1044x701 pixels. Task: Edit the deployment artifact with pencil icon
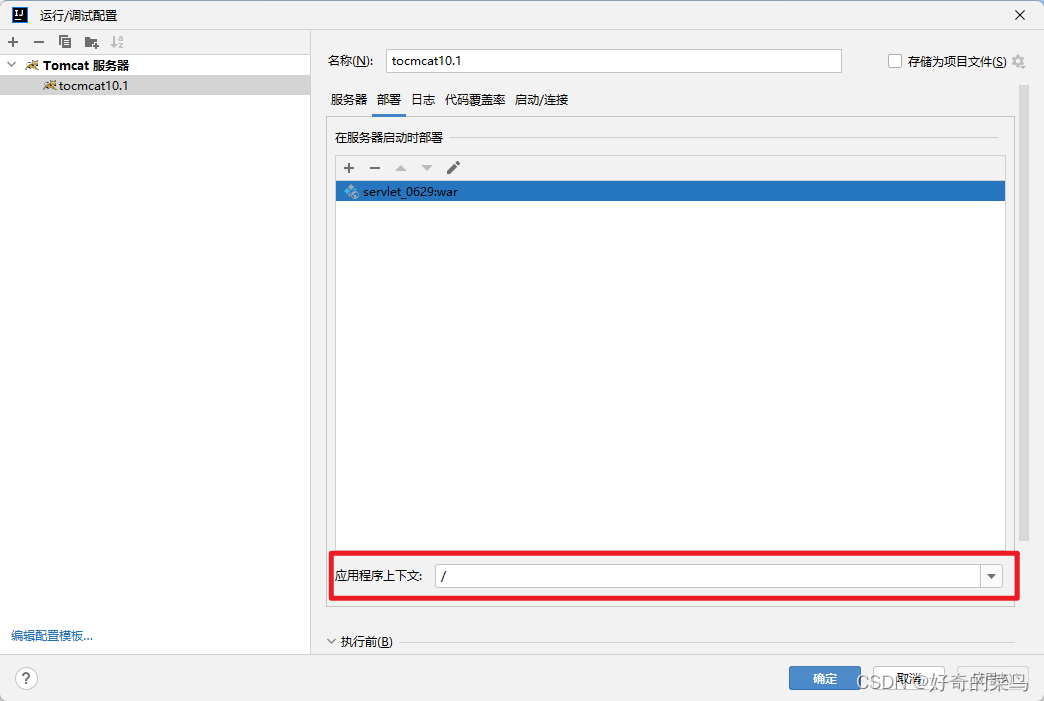452,167
